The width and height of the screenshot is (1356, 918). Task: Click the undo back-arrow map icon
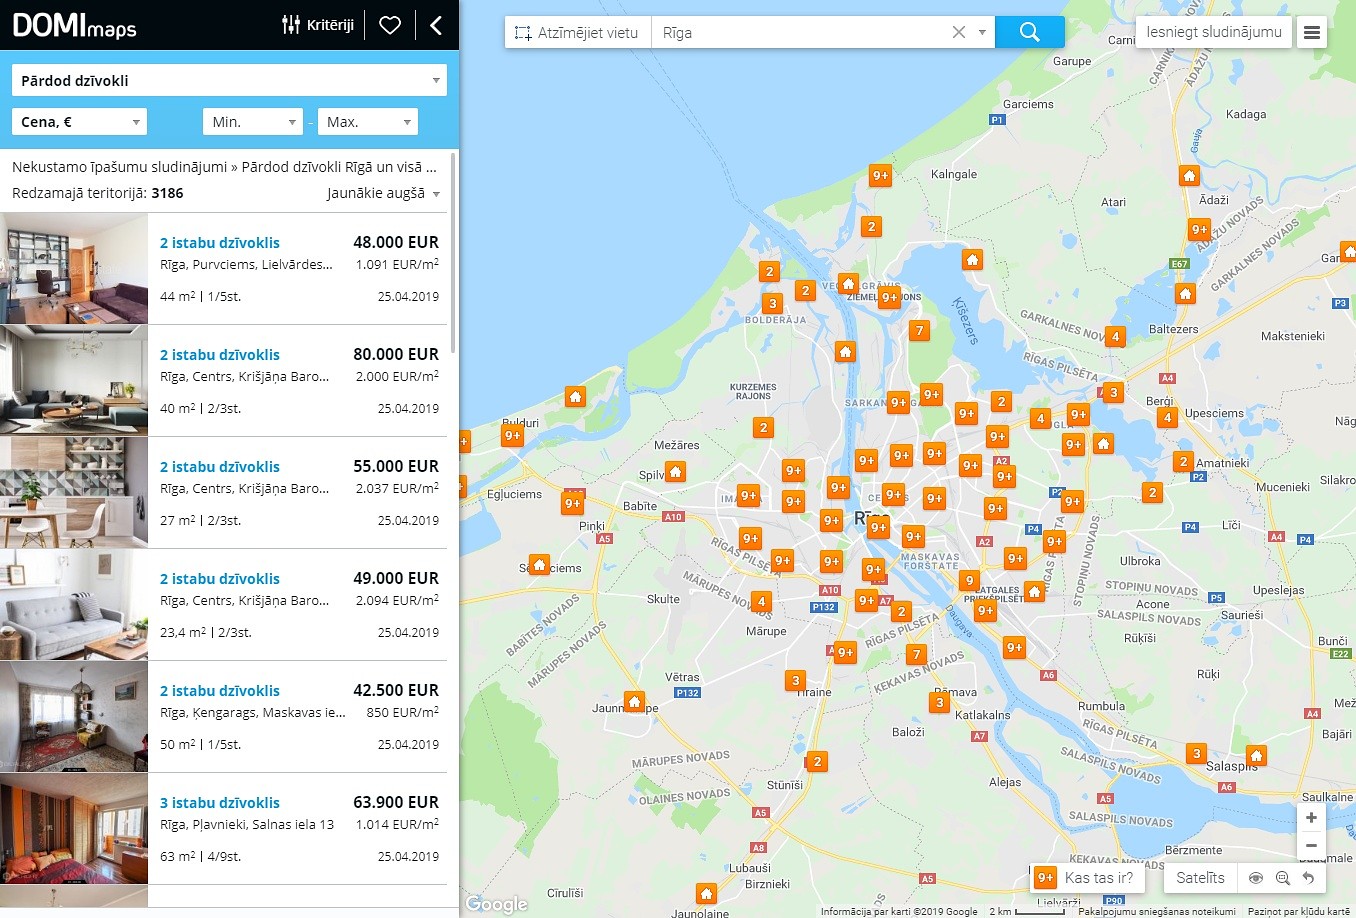coord(1308,878)
